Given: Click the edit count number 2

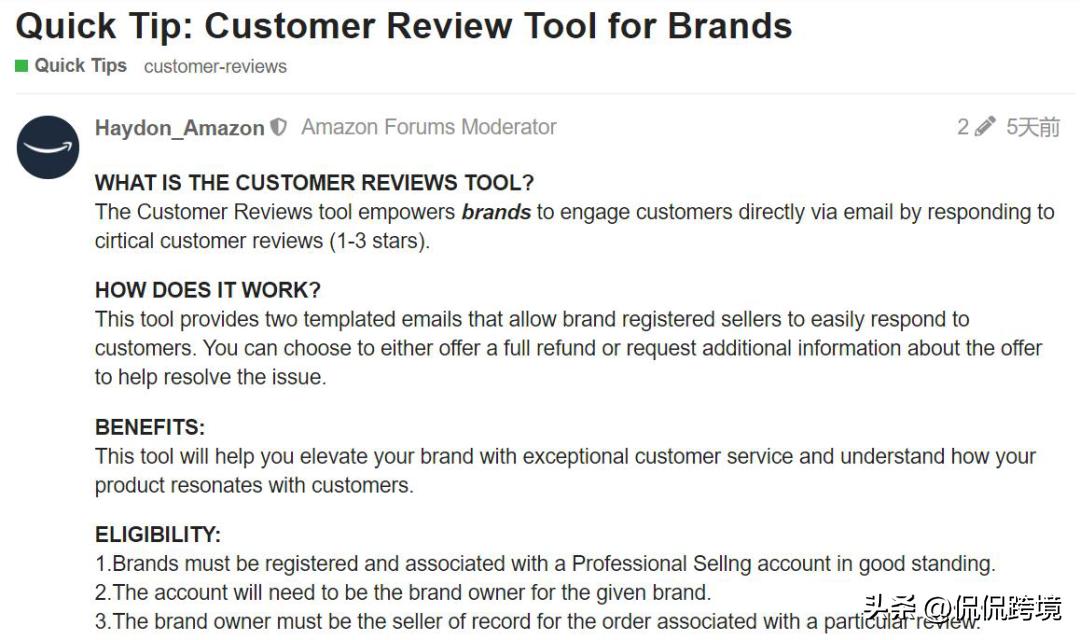Looking at the screenshot, I should point(963,127).
